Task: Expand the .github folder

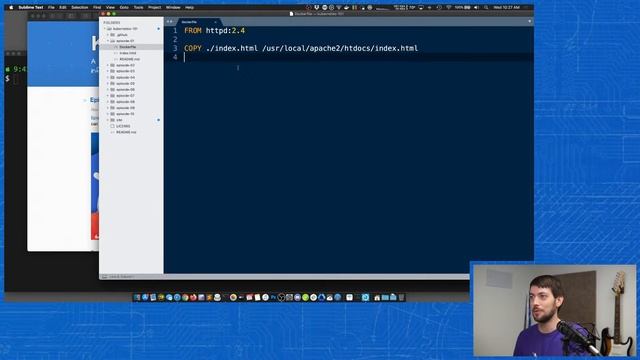Action: (108, 35)
